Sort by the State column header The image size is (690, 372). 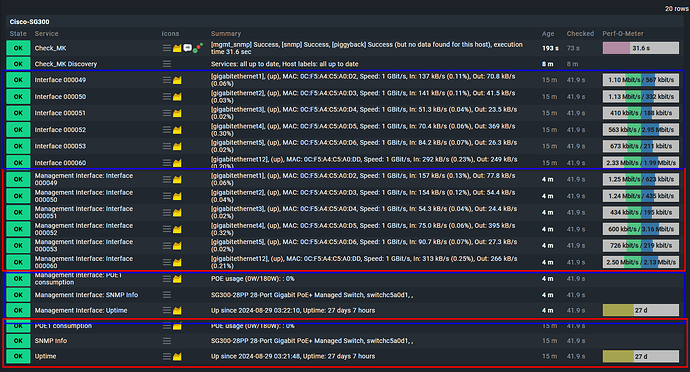coord(18,33)
